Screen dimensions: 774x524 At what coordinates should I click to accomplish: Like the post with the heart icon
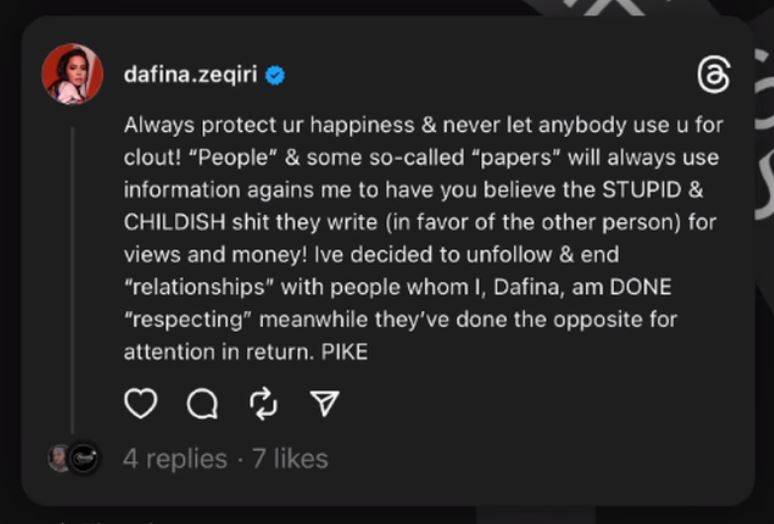[x=141, y=404]
